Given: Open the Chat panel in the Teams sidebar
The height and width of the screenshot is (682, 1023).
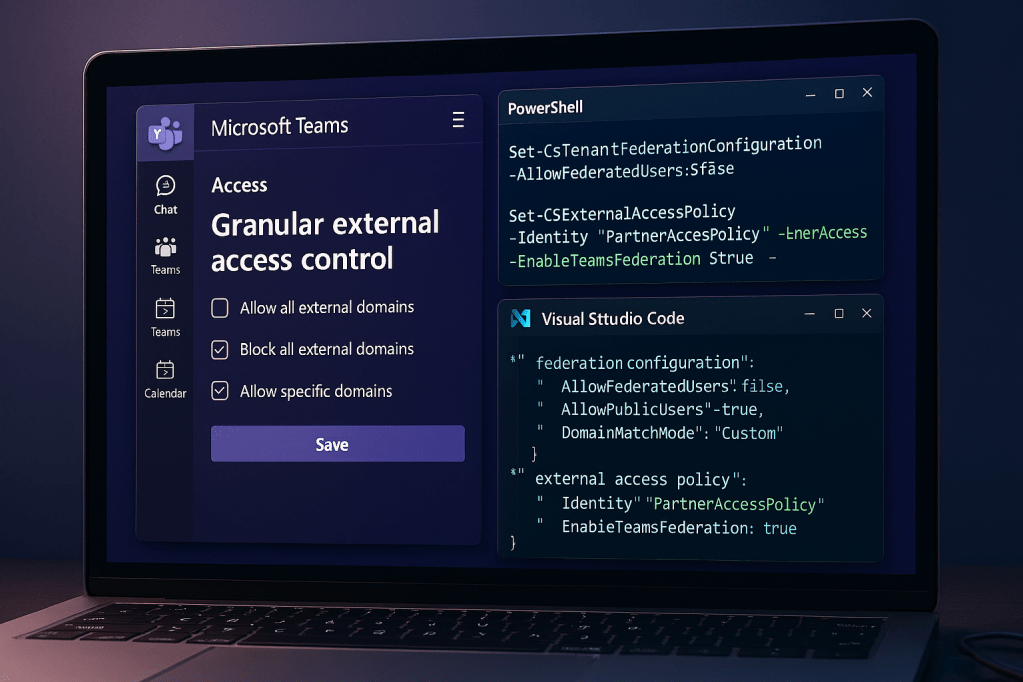Looking at the screenshot, I should (164, 193).
